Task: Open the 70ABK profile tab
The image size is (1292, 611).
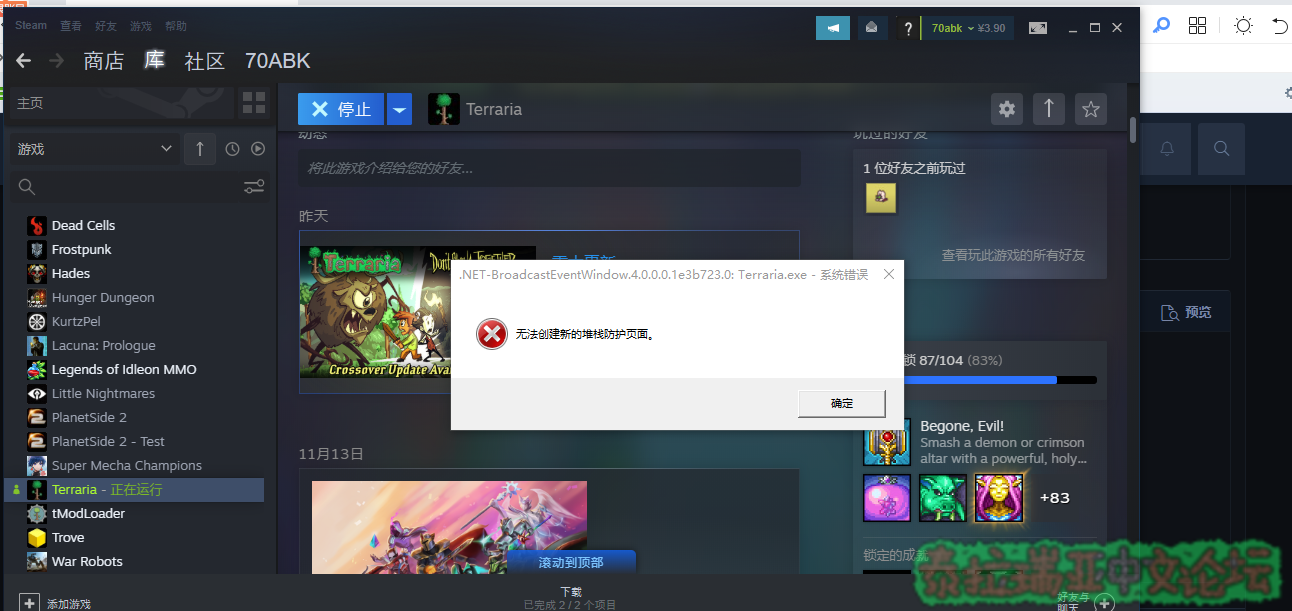Action: 278,61
